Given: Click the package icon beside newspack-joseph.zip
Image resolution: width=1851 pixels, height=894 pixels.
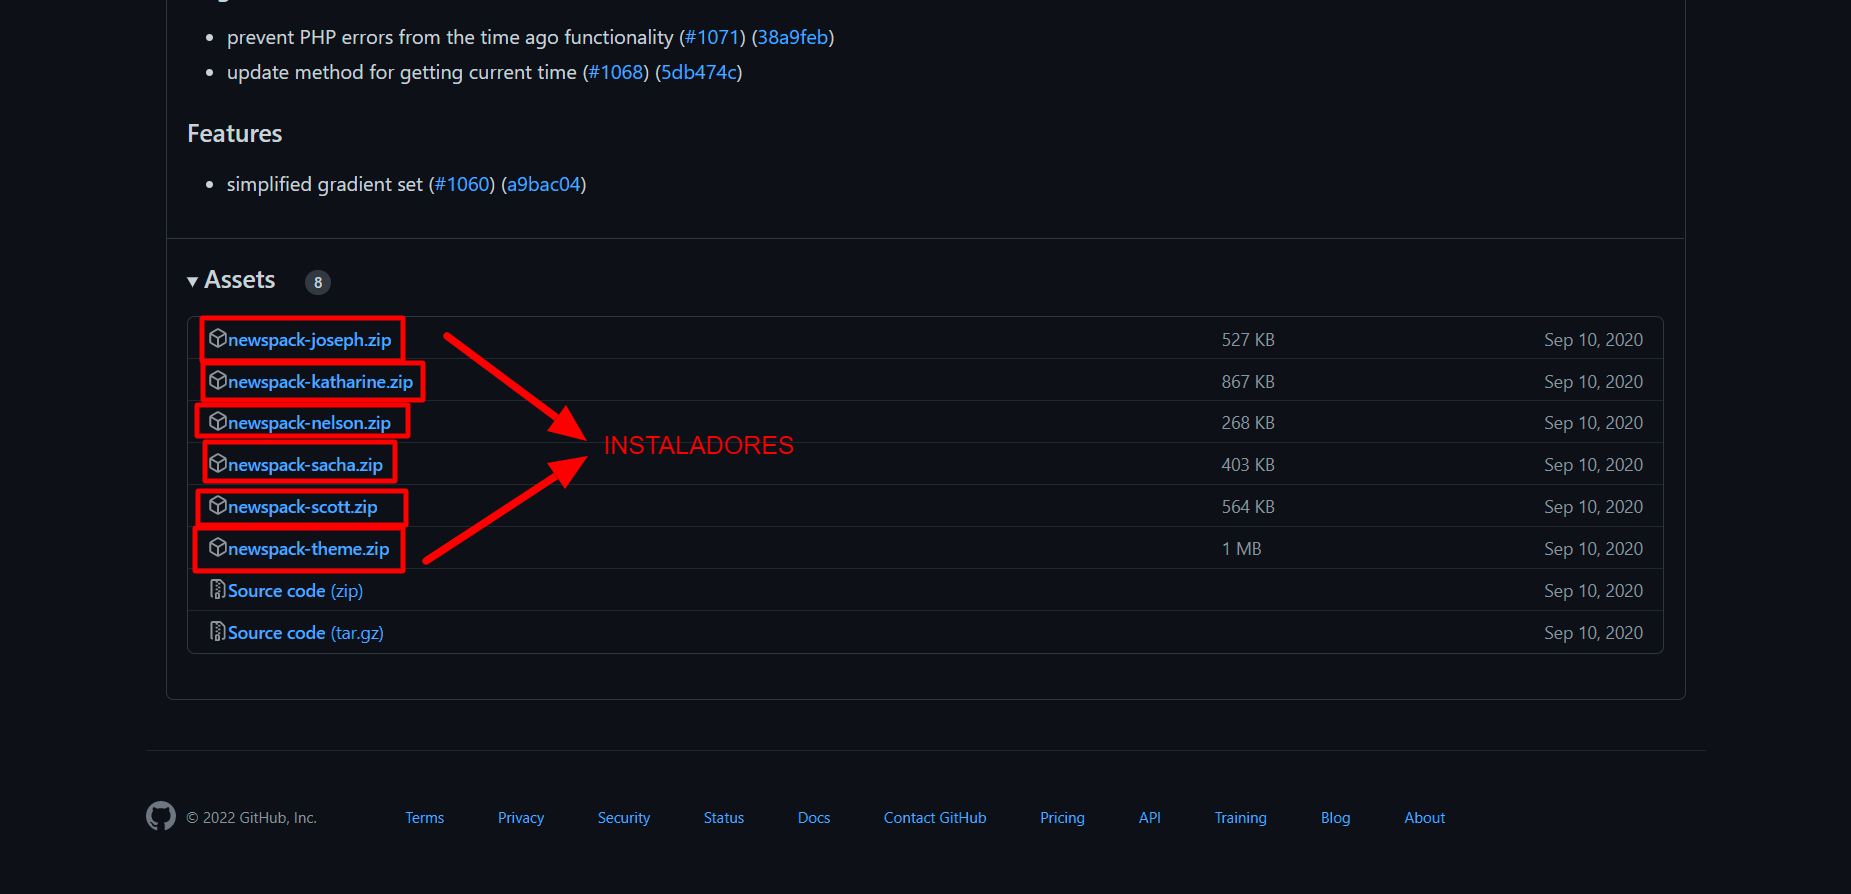Looking at the screenshot, I should (218, 339).
